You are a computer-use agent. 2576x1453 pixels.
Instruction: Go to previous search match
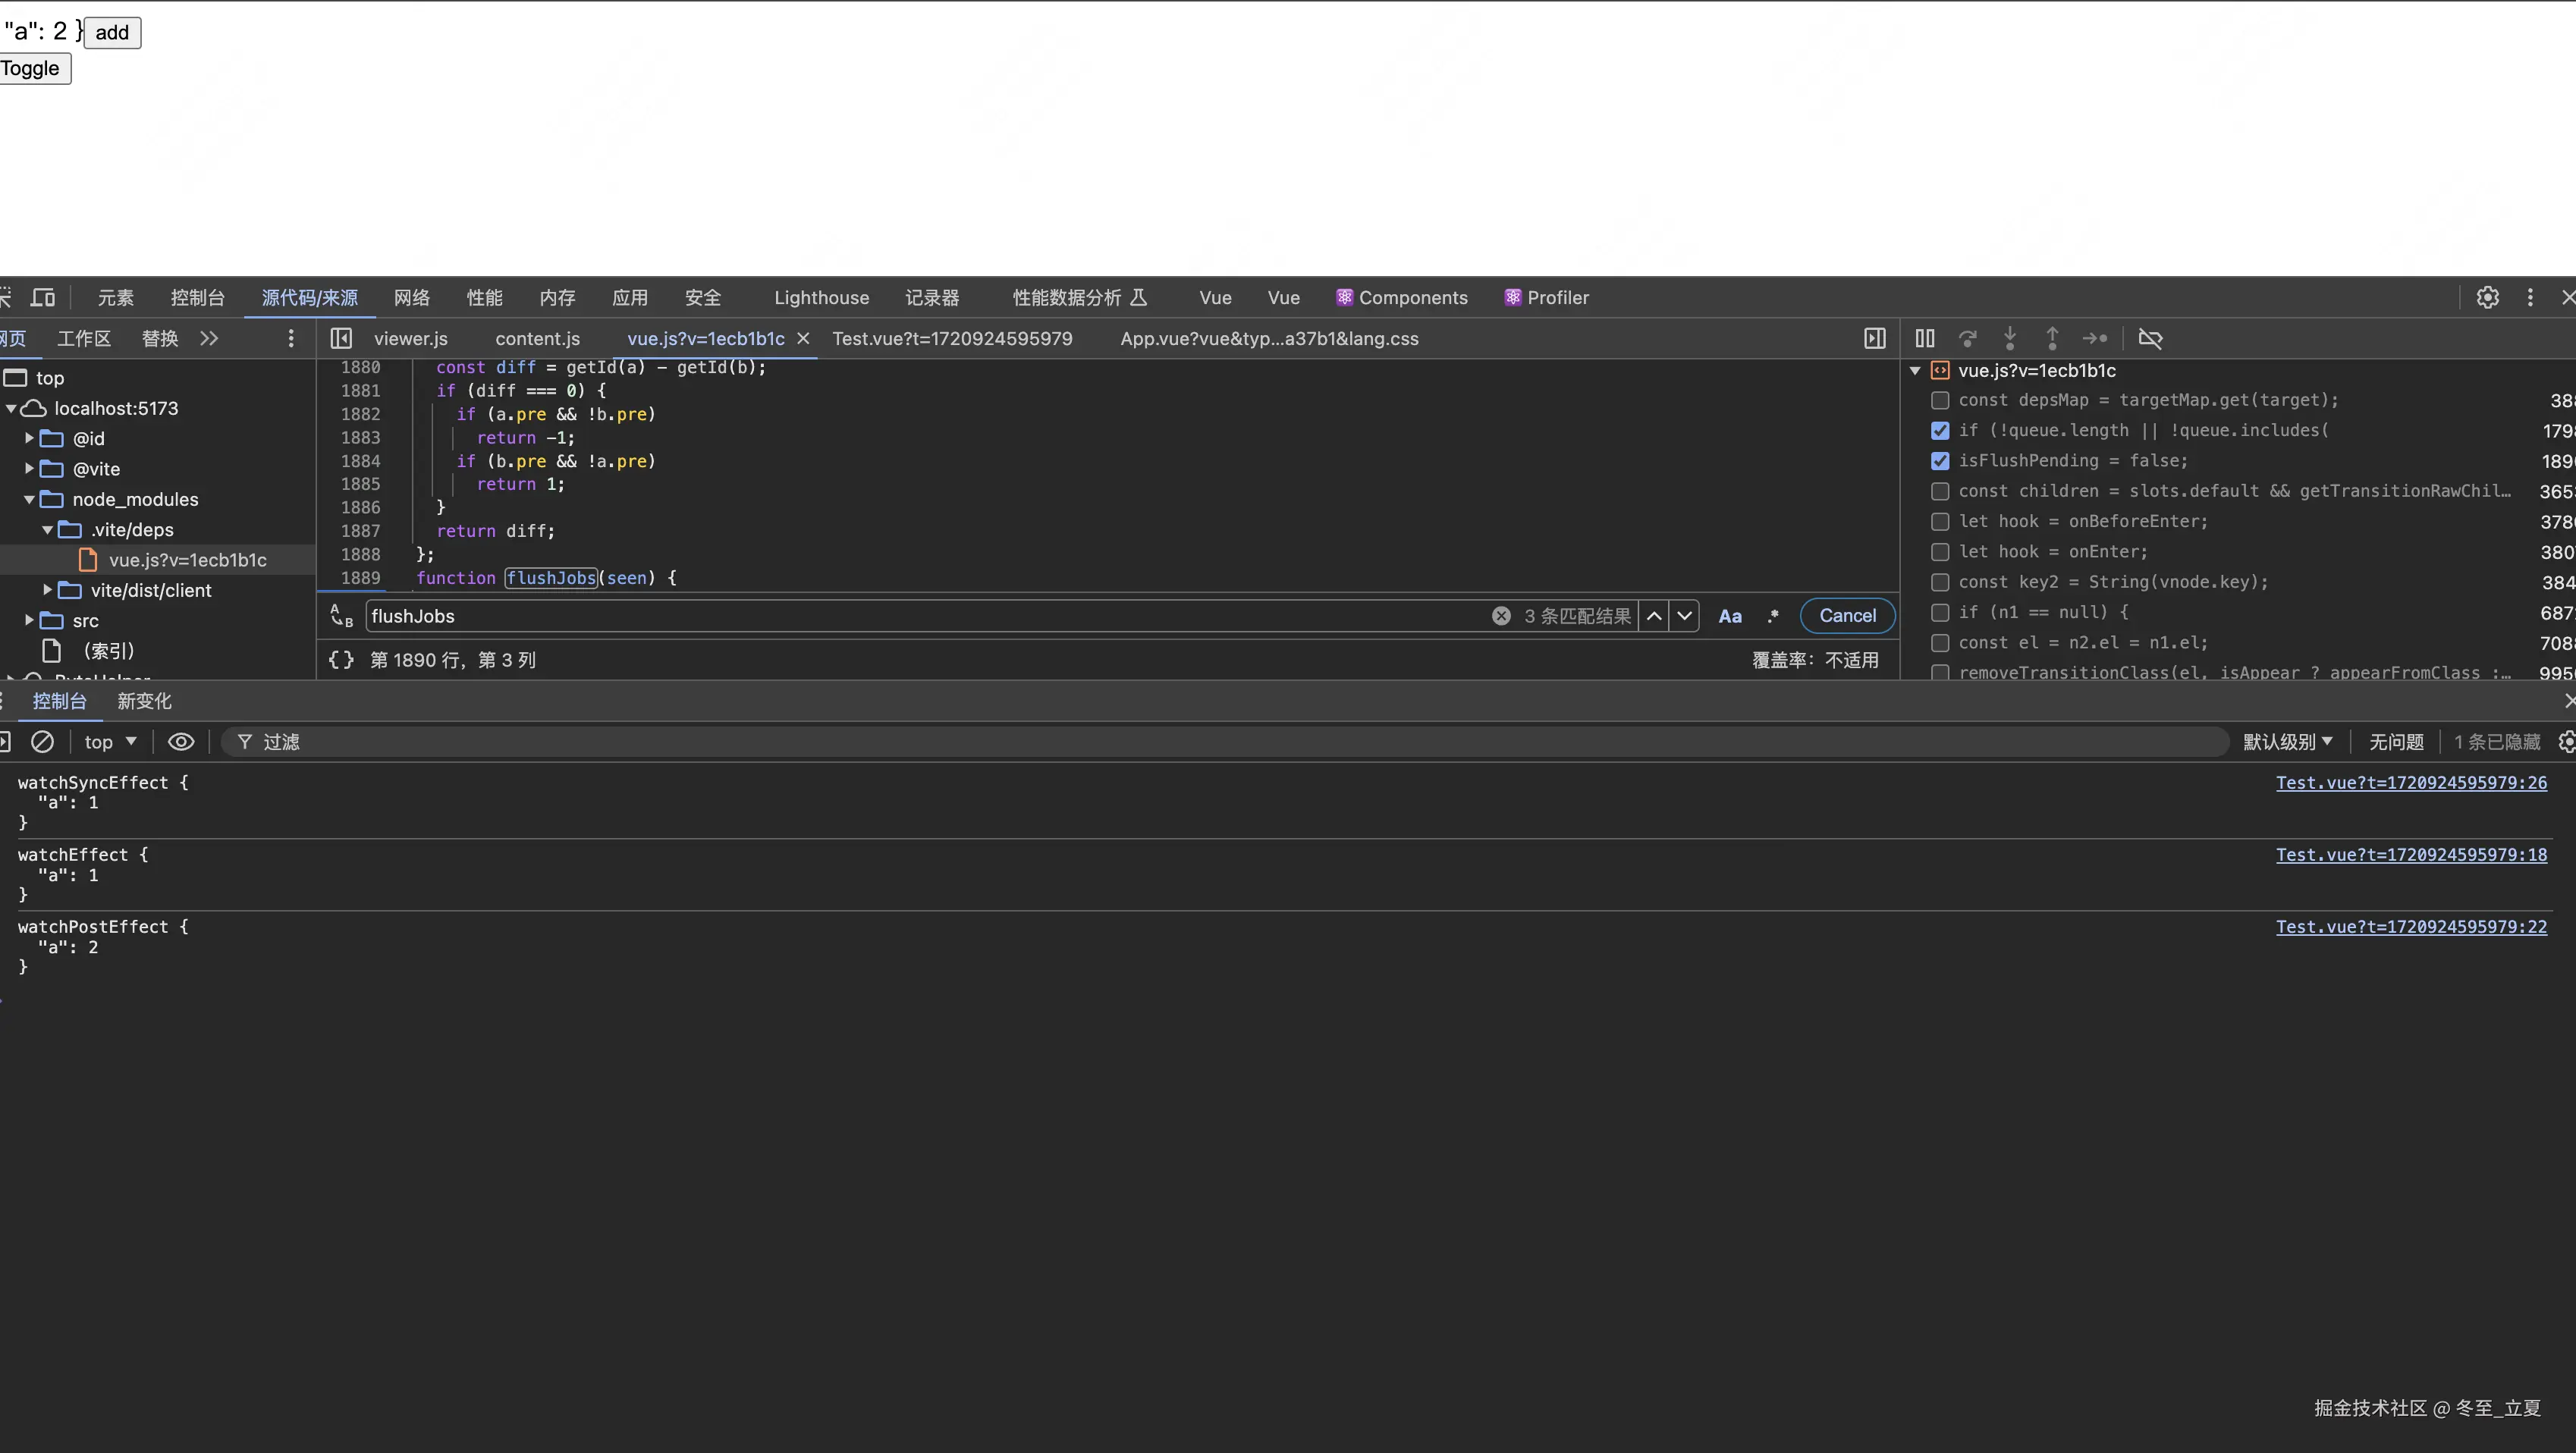tap(1655, 616)
